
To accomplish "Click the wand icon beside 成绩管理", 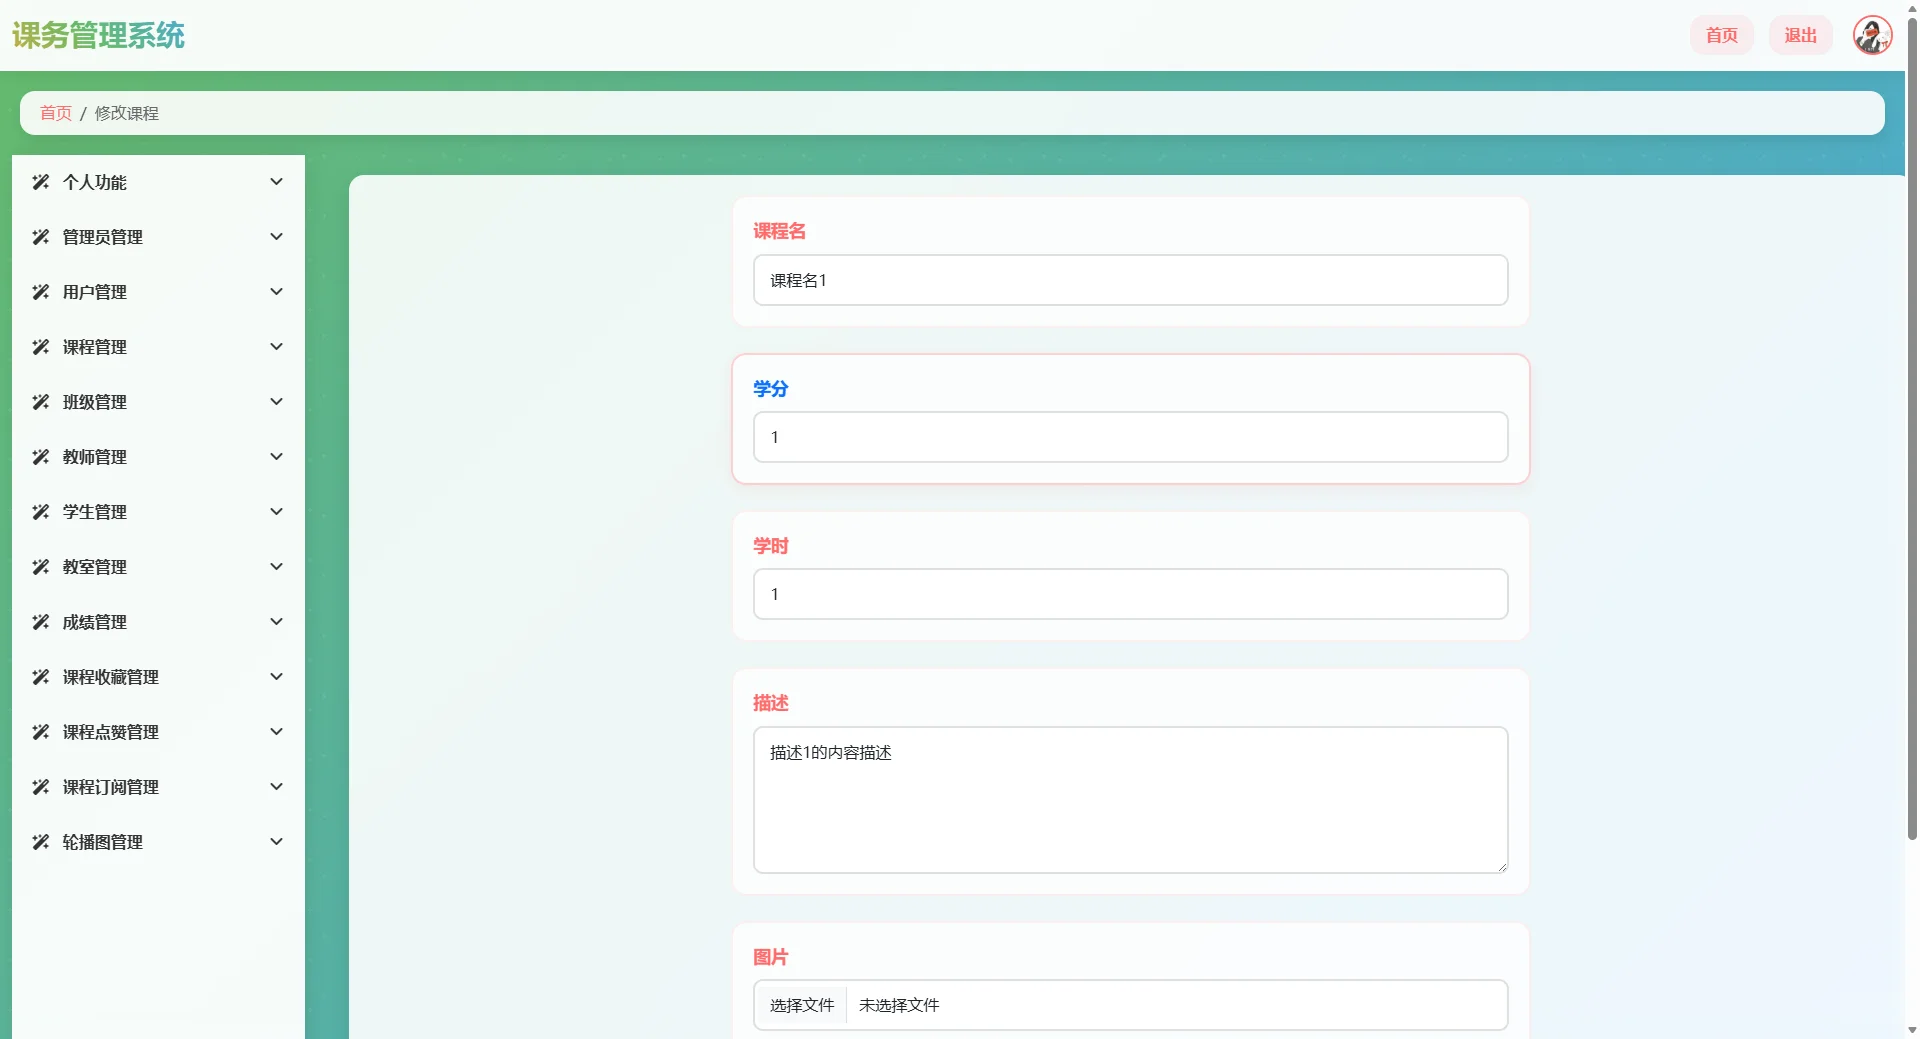I will (x=40, y=622).
